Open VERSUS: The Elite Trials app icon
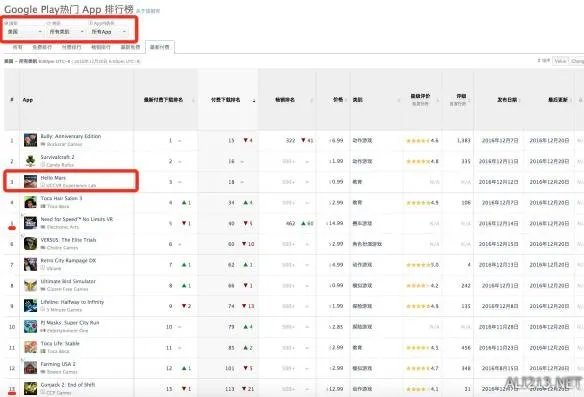 [x=30, y=244]
